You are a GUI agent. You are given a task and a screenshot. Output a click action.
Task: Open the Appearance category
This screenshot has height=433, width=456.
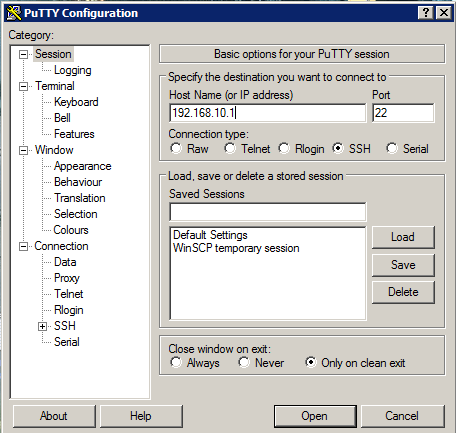pyautogui.click(x=83, y=166)
